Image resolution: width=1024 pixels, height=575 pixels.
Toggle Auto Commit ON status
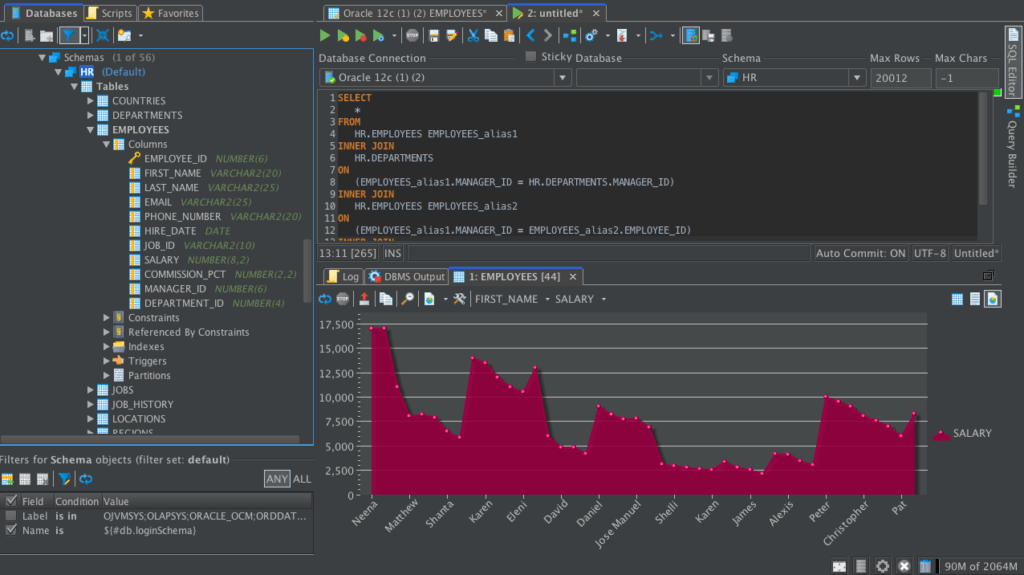[860, 254]
